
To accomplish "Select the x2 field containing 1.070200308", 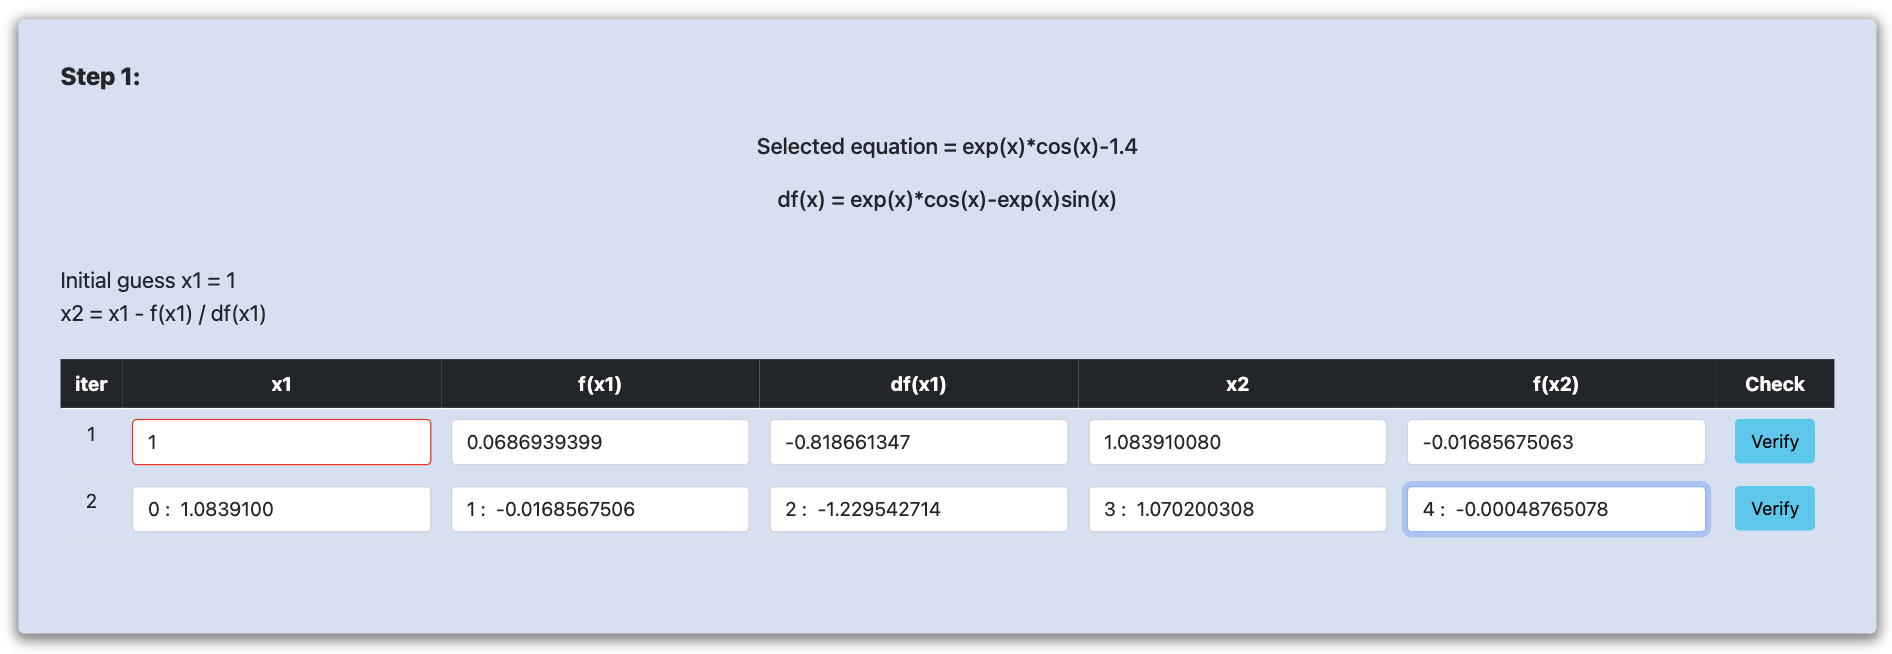I will coord(1237,509).
